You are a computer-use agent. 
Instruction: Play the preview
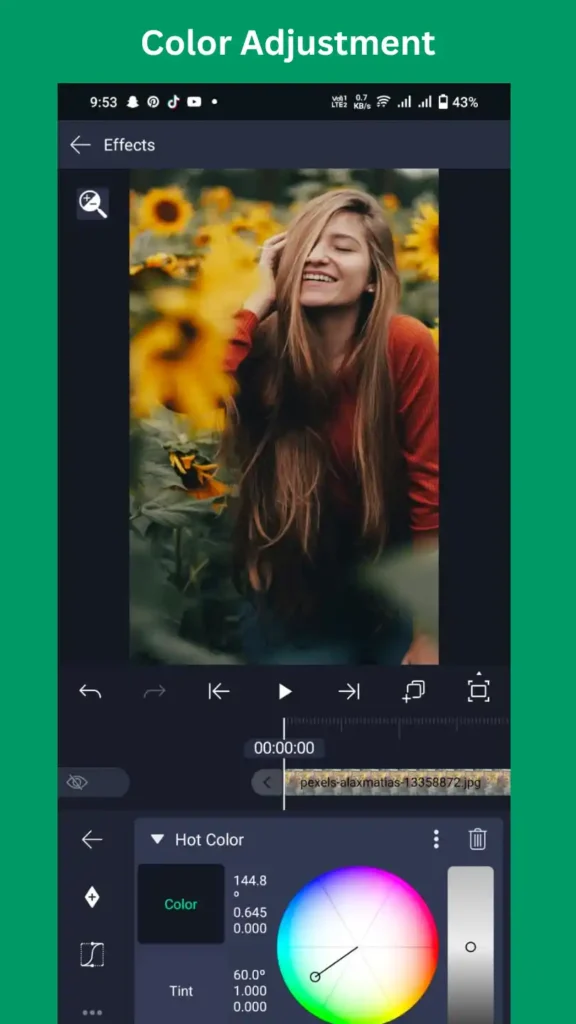[x=285, y=692]
